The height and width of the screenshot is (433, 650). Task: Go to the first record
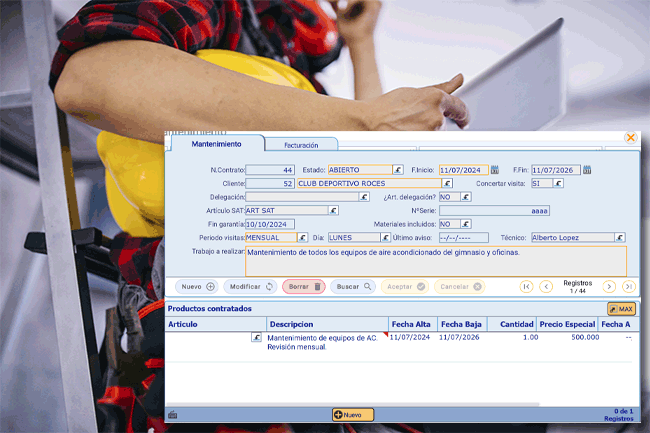(x=526, y=287)
